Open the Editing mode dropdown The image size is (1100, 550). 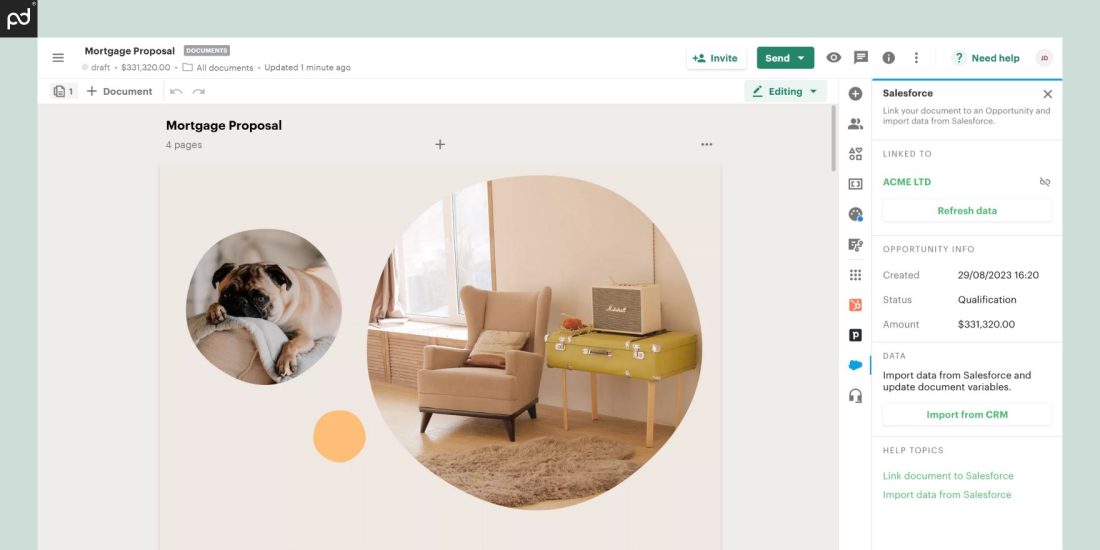[x=785, y=91]
